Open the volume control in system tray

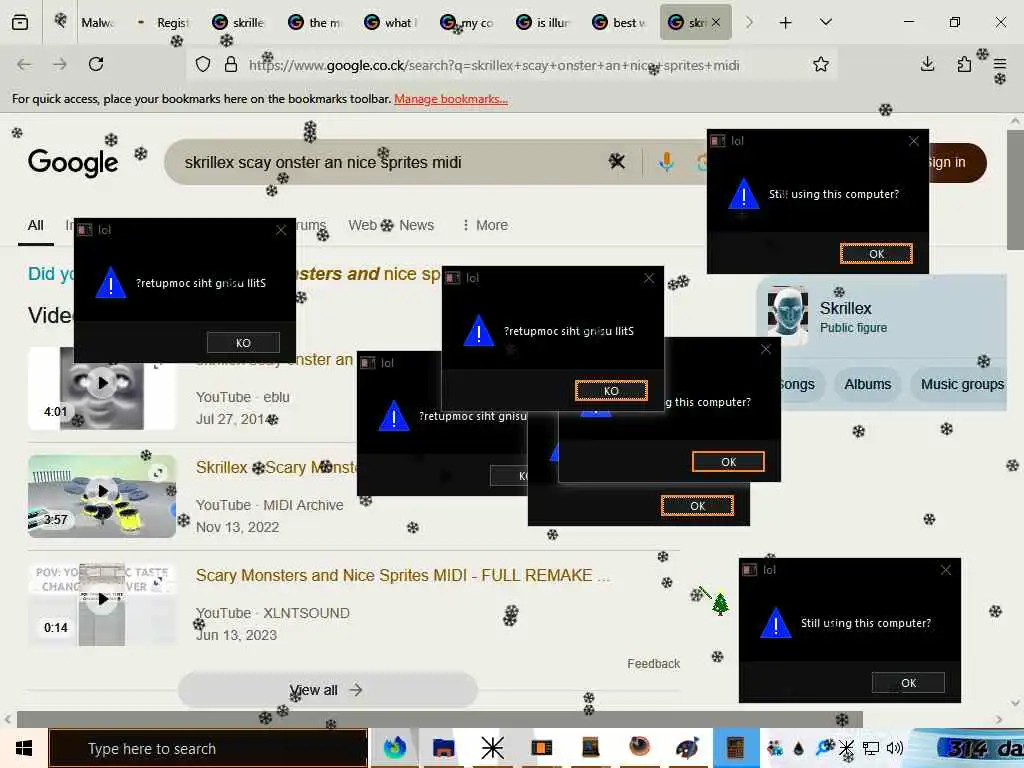tap(895, 748)
